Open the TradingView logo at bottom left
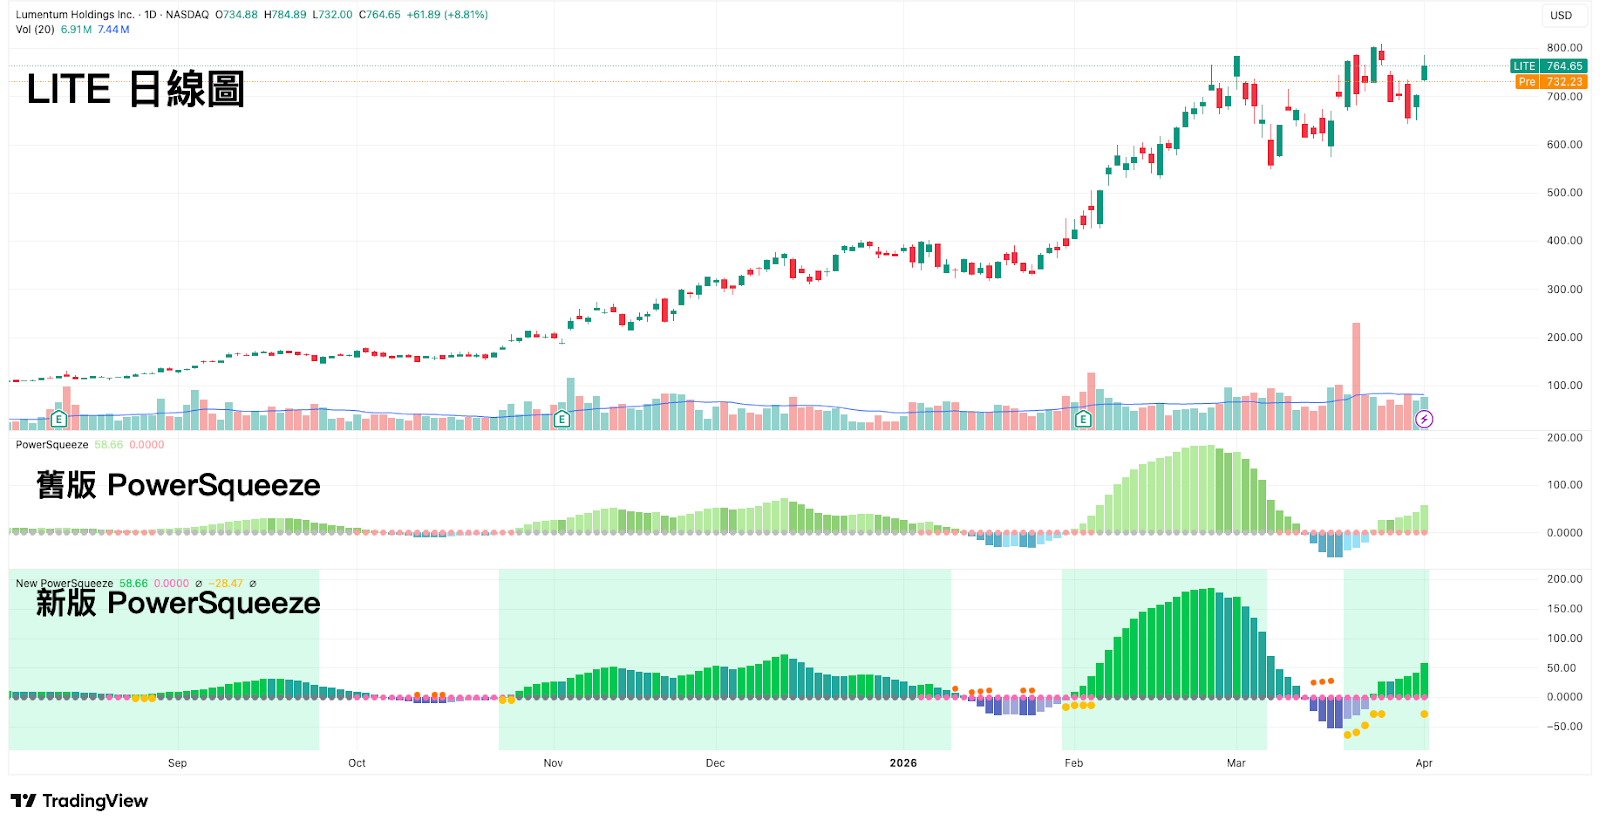Screen dimensions: 1600x827 (x=79, y=801)
